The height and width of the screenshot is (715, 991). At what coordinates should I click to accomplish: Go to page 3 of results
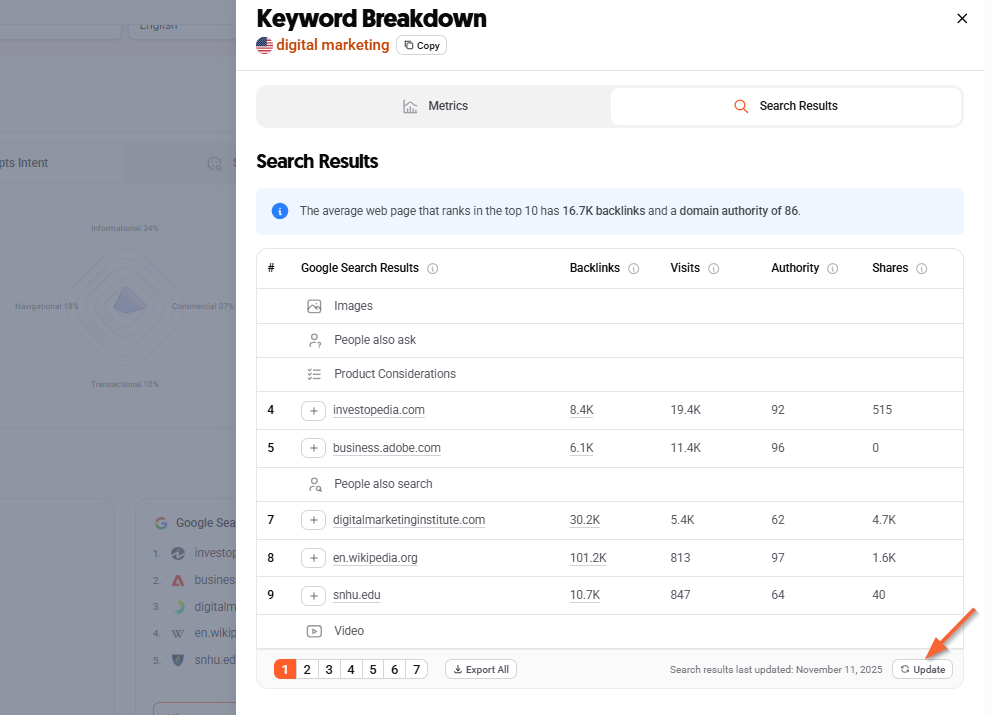pos(329,669)
